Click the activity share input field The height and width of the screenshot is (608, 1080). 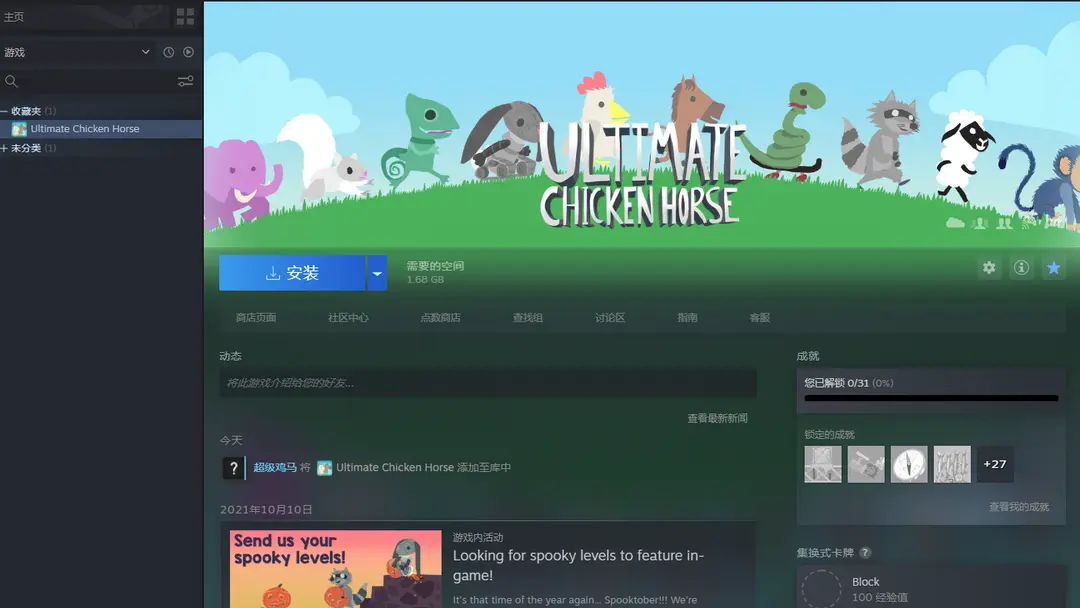(x=488, y=383)
